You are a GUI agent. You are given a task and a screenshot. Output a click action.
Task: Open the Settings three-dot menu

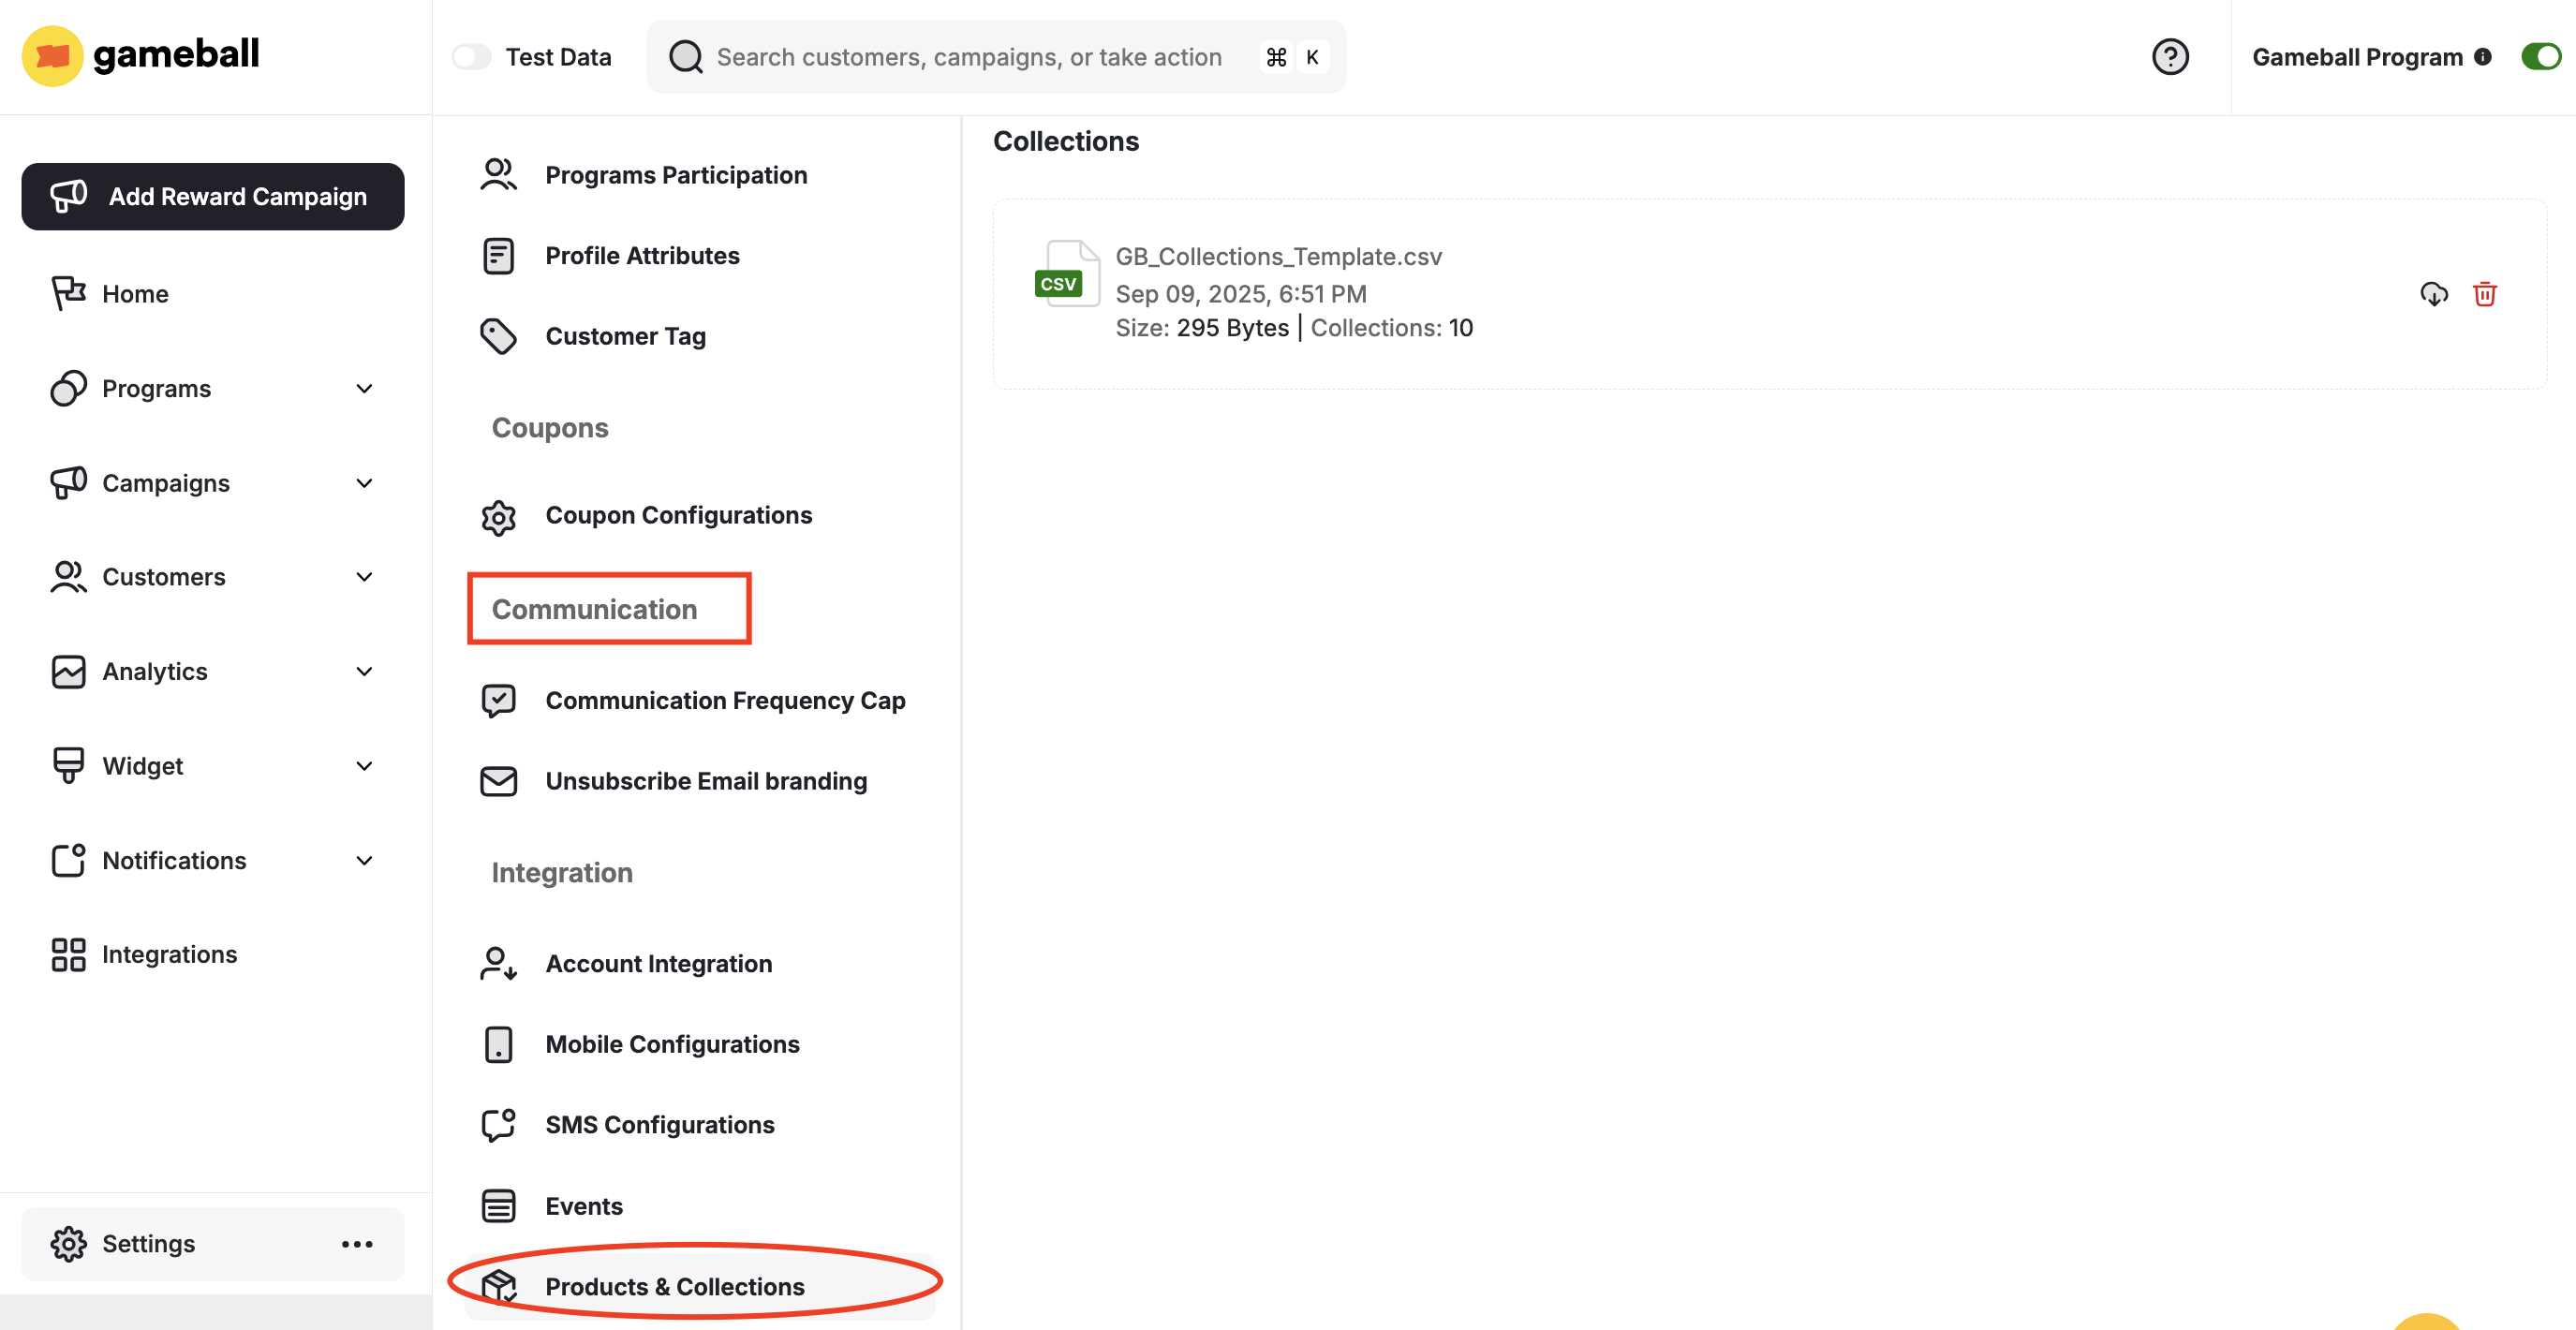(357, 1244)
